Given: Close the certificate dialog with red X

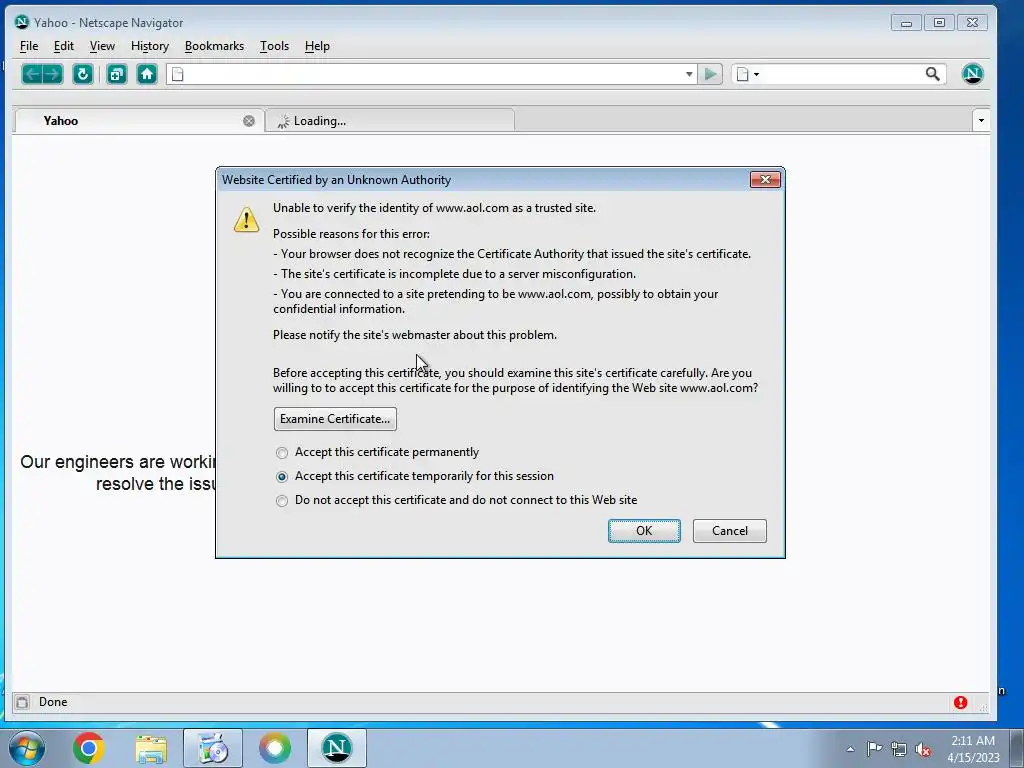Looking at the screenshot, I should [765, 179].
